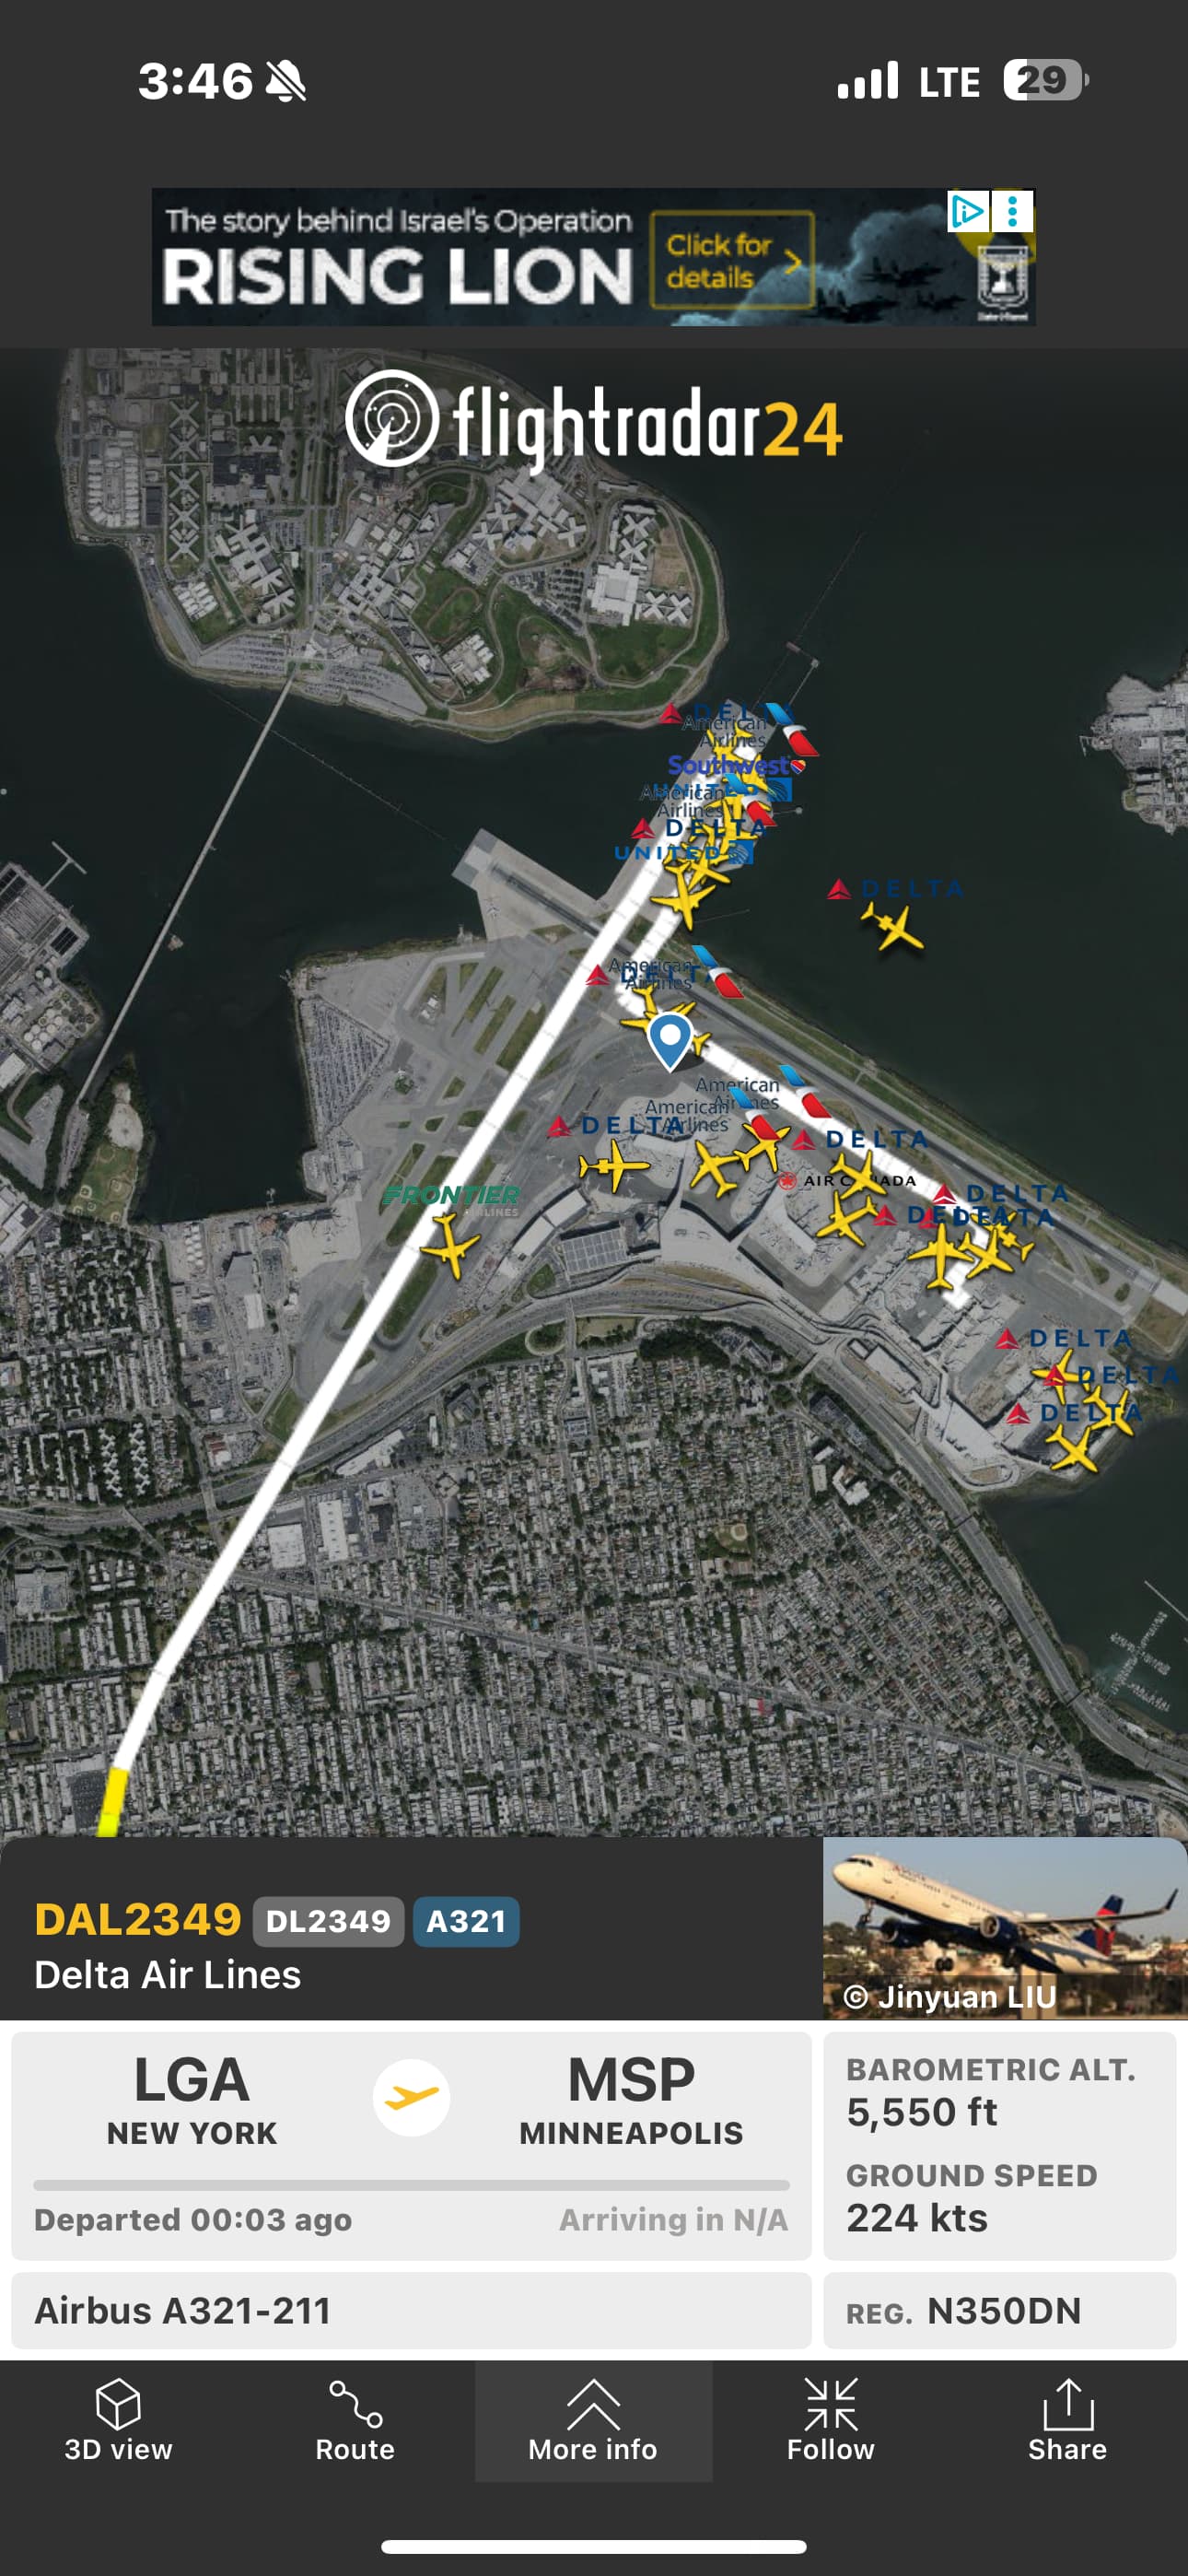Screen dimensions: 1188x2576
Task: Click the Rising Lion ad banner
Action: coord(593,257)
